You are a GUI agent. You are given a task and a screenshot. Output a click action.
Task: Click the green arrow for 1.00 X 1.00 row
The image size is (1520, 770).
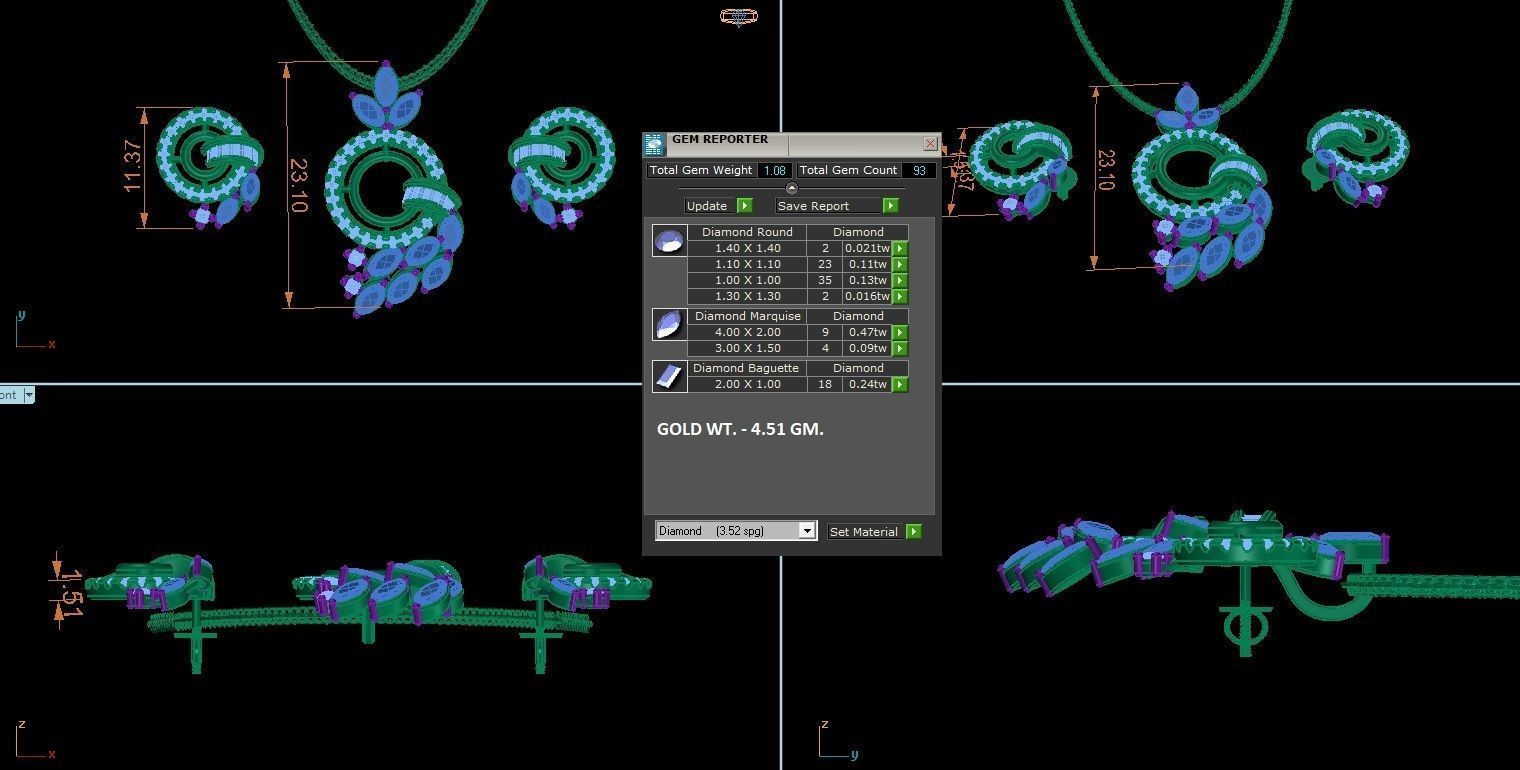(x=900, y=280)
